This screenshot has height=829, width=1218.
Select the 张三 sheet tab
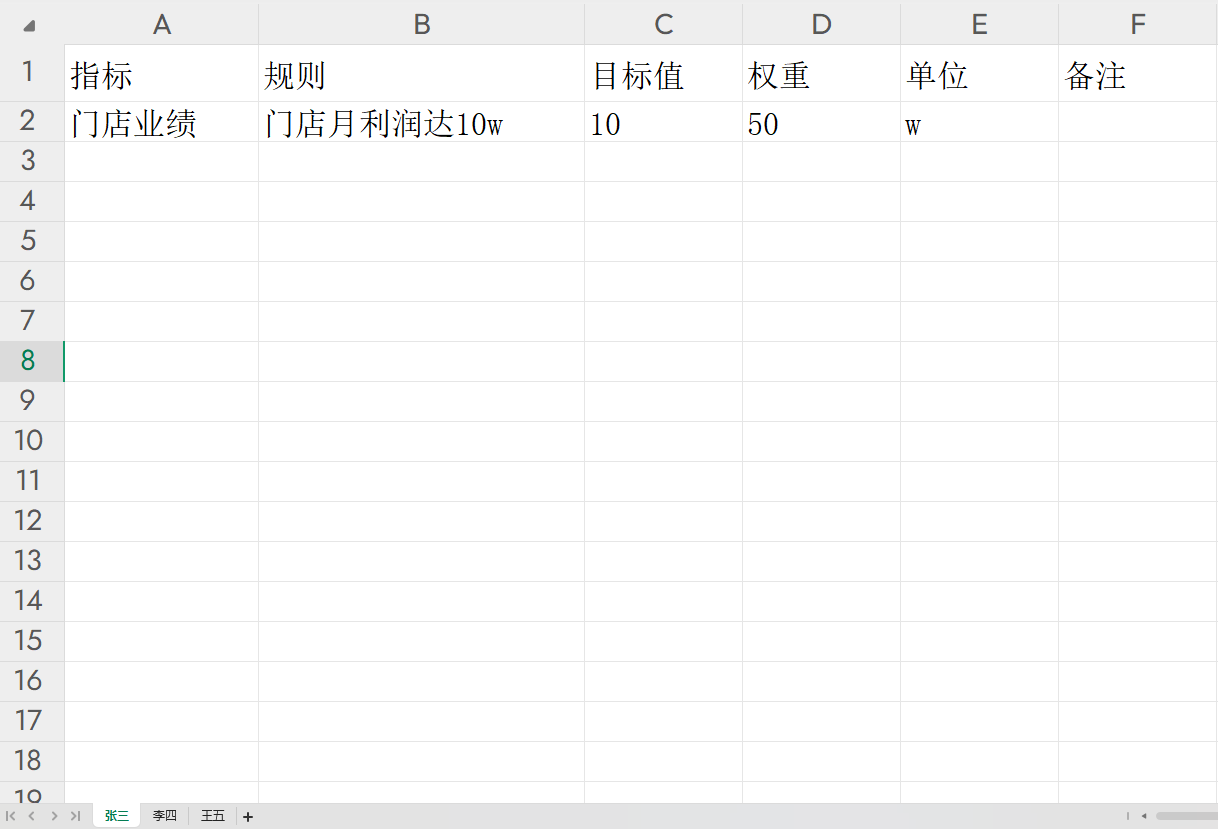[x=117, y=816]
